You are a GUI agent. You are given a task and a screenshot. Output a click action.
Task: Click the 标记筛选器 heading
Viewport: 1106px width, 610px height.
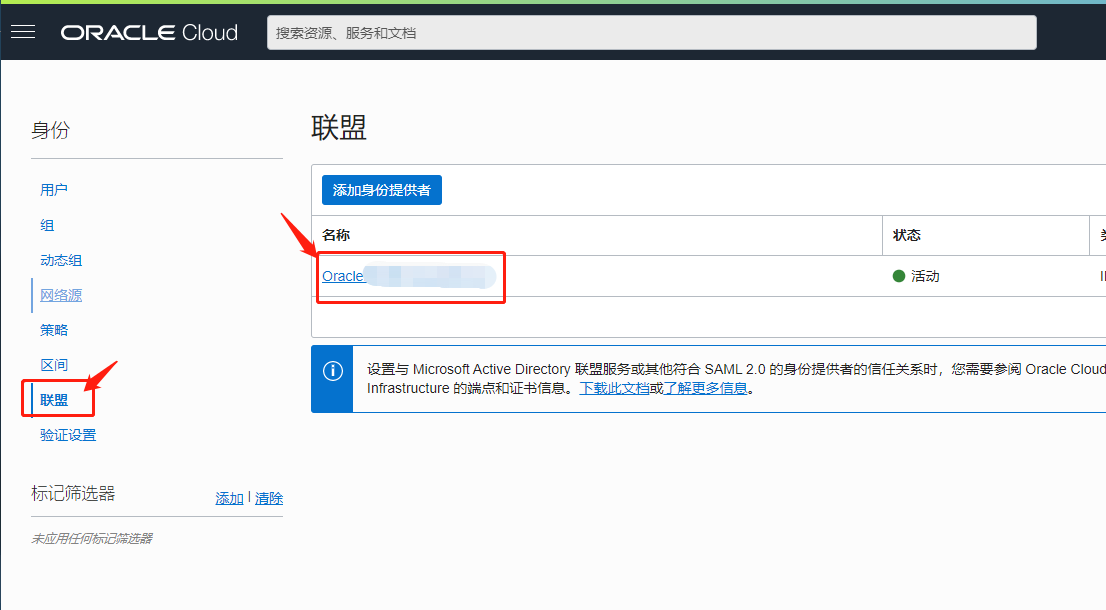[73, 493]
